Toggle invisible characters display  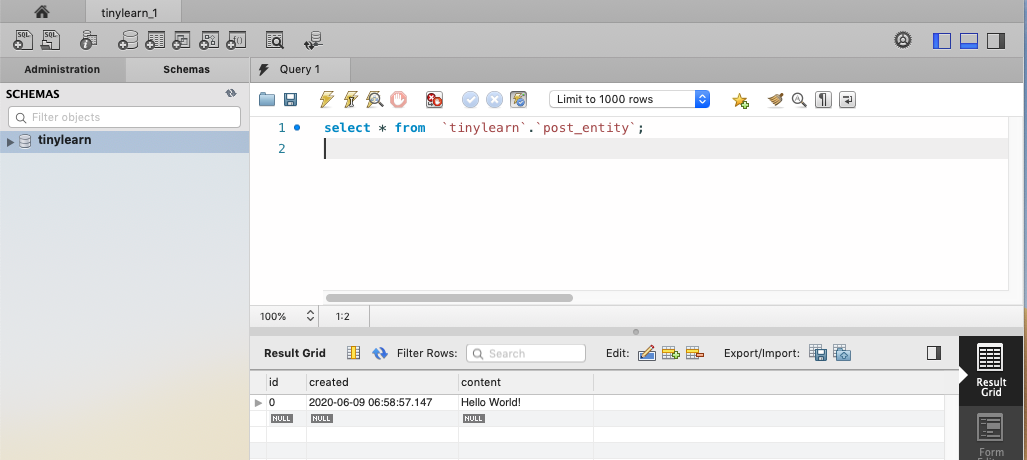[x=823, y=100]
